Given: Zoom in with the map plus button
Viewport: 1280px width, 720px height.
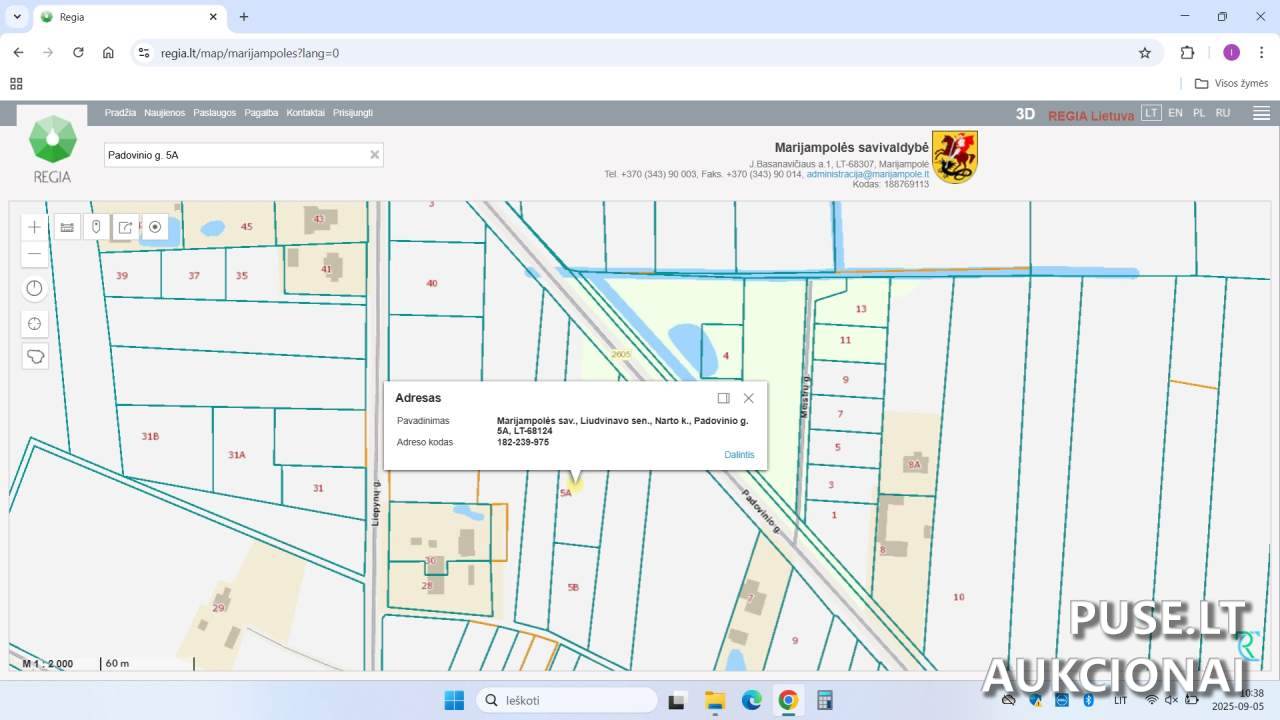Looking at the screenshot, I should click(35, 227).
